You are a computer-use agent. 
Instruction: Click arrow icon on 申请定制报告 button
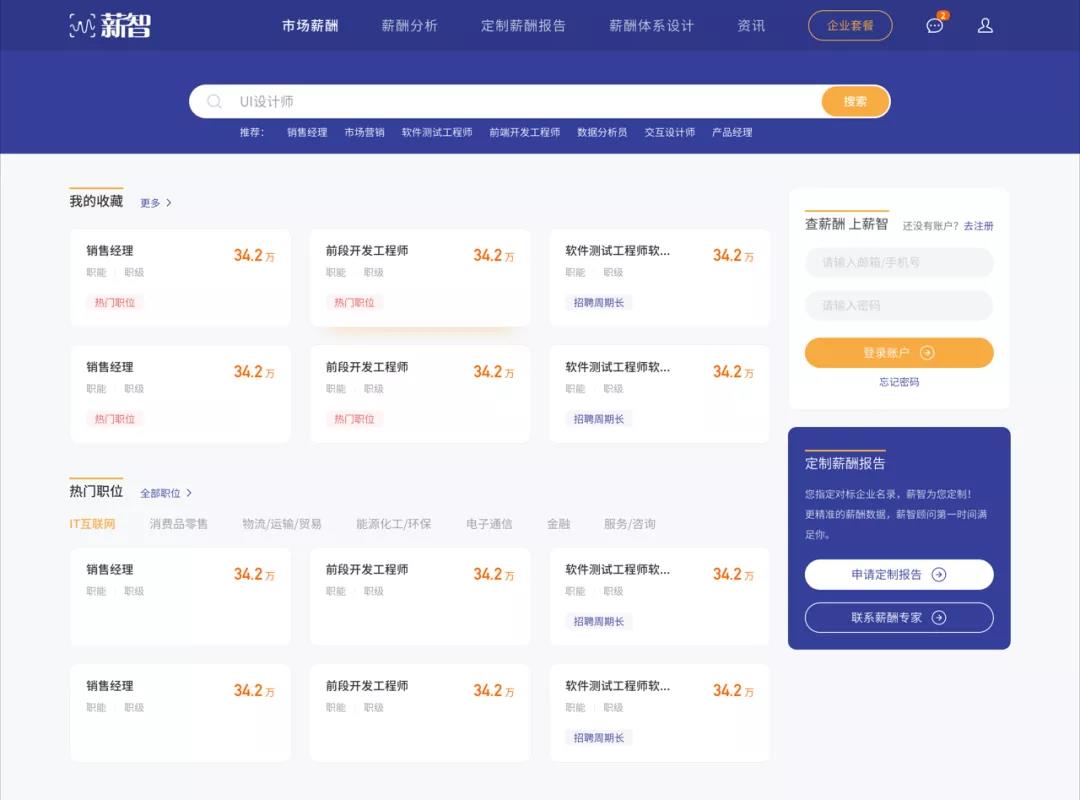click(x=938, y=575)
